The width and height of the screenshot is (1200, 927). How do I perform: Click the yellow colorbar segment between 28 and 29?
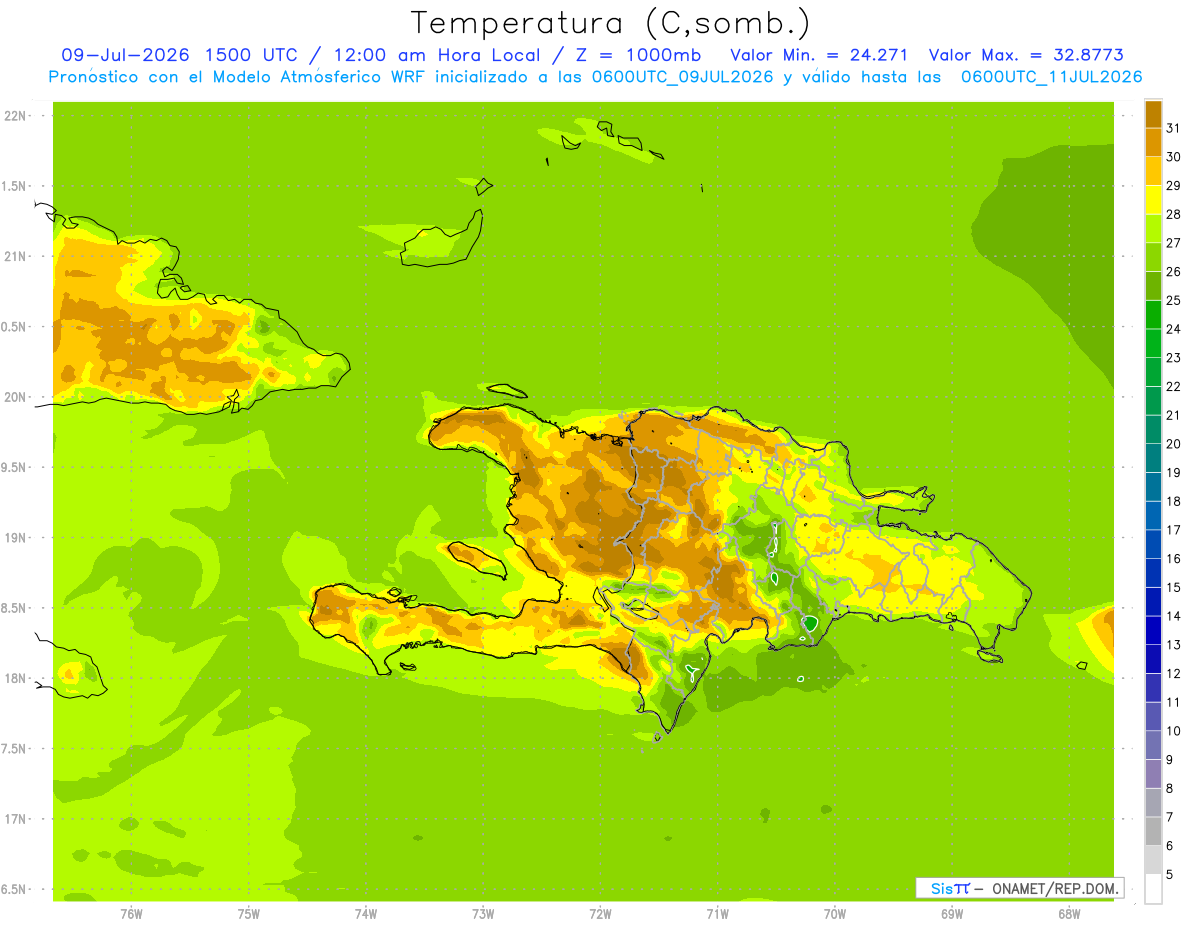click(1153, 200)
